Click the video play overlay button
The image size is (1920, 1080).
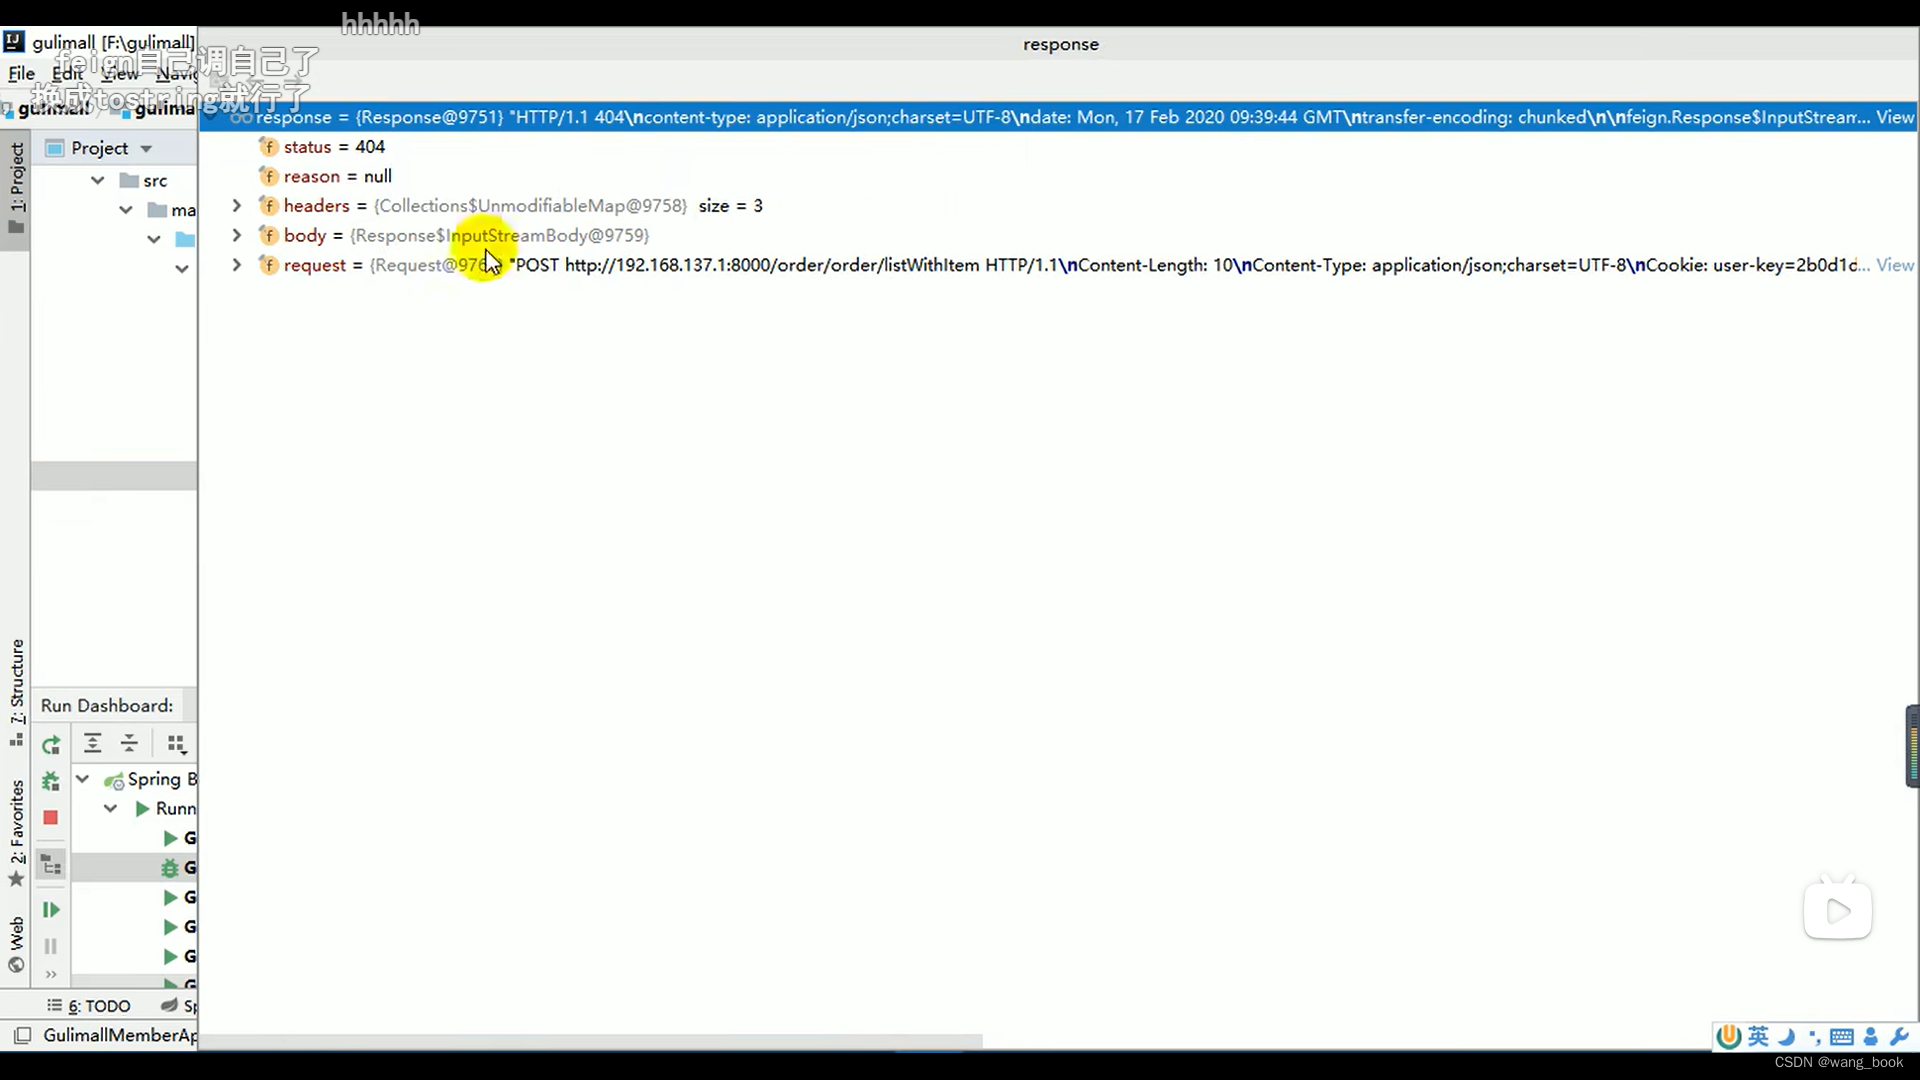pos(1838,911)
